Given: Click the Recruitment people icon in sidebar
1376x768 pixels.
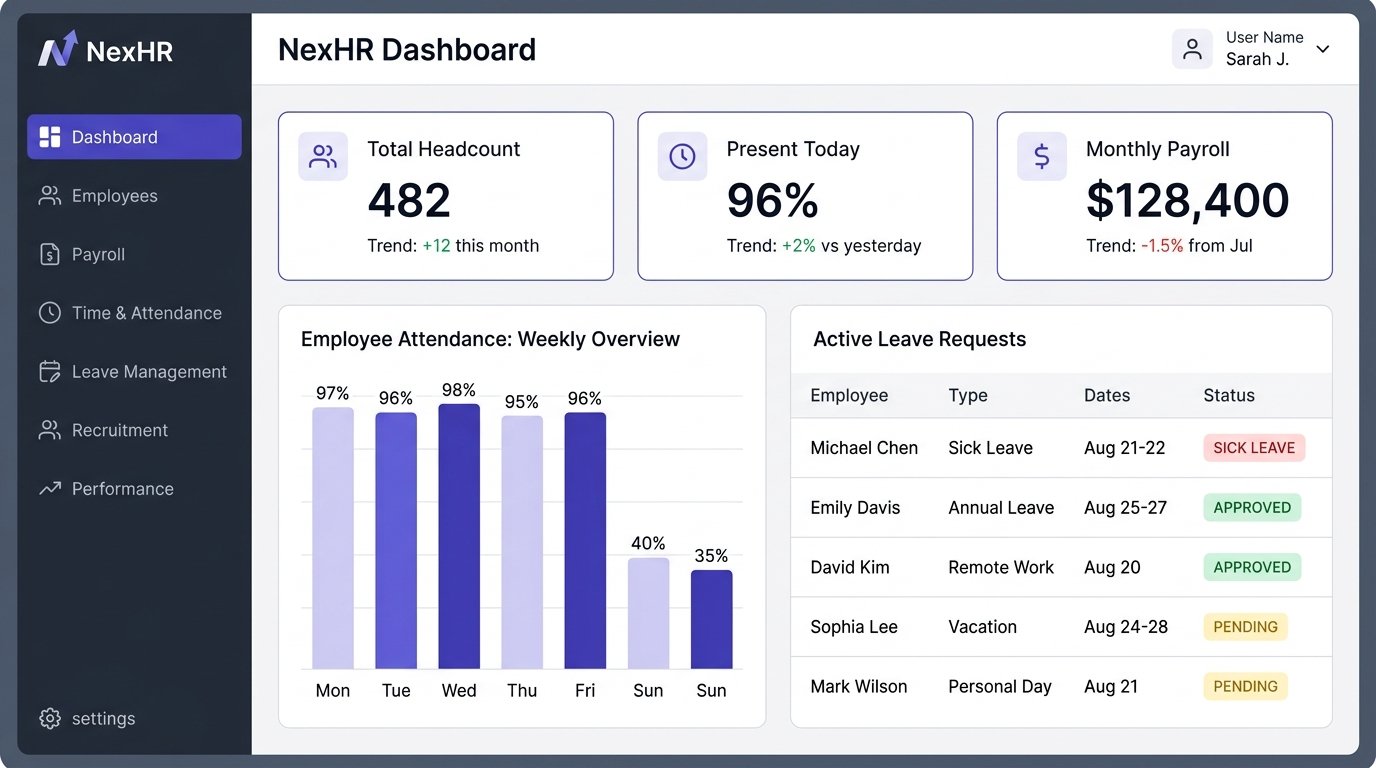Looking at the screenshot, I should (49, 430).
